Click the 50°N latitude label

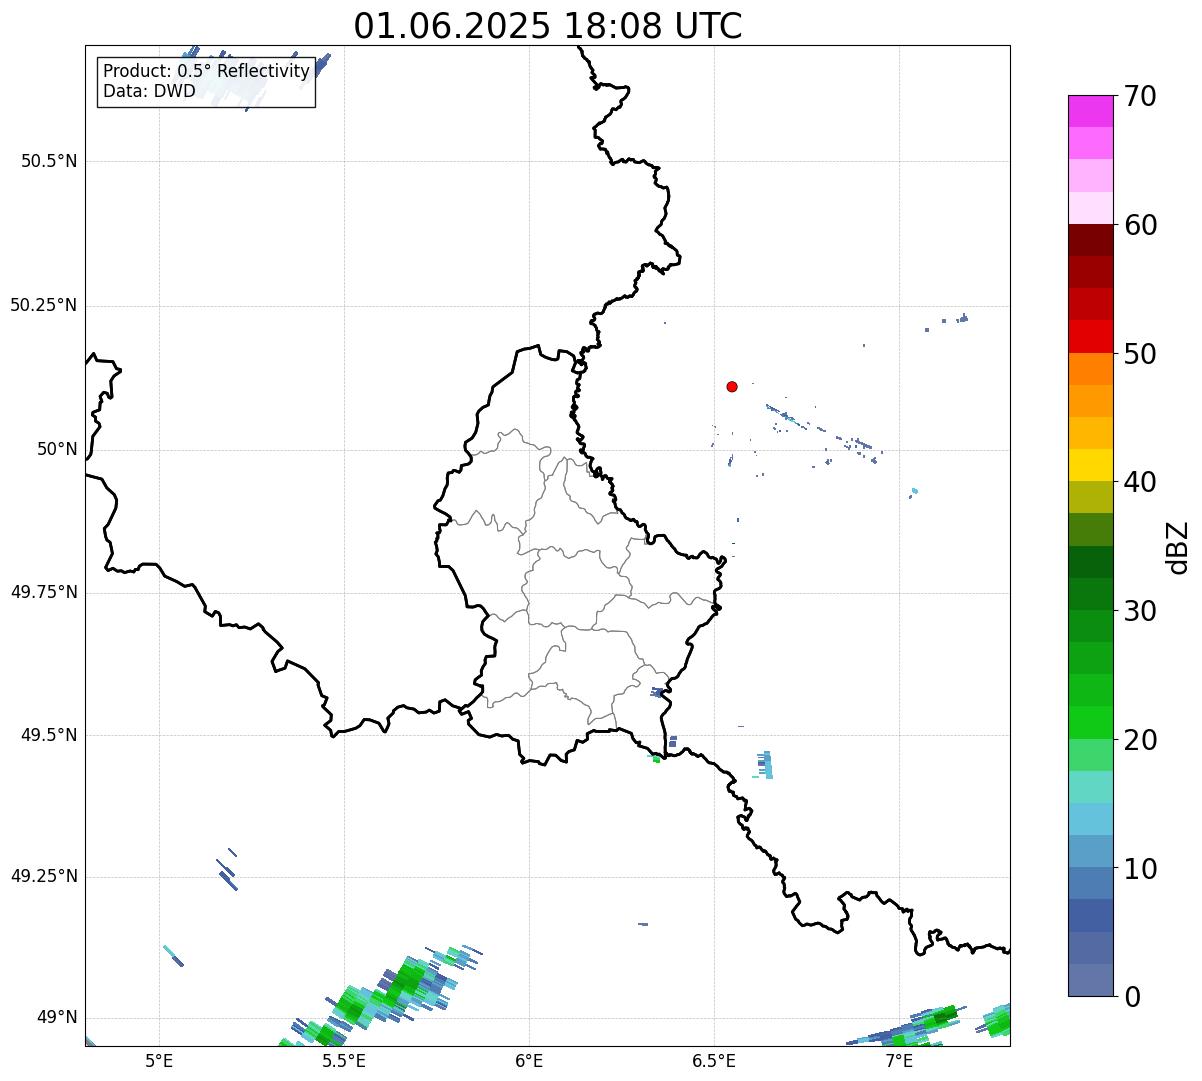(57, 449)
